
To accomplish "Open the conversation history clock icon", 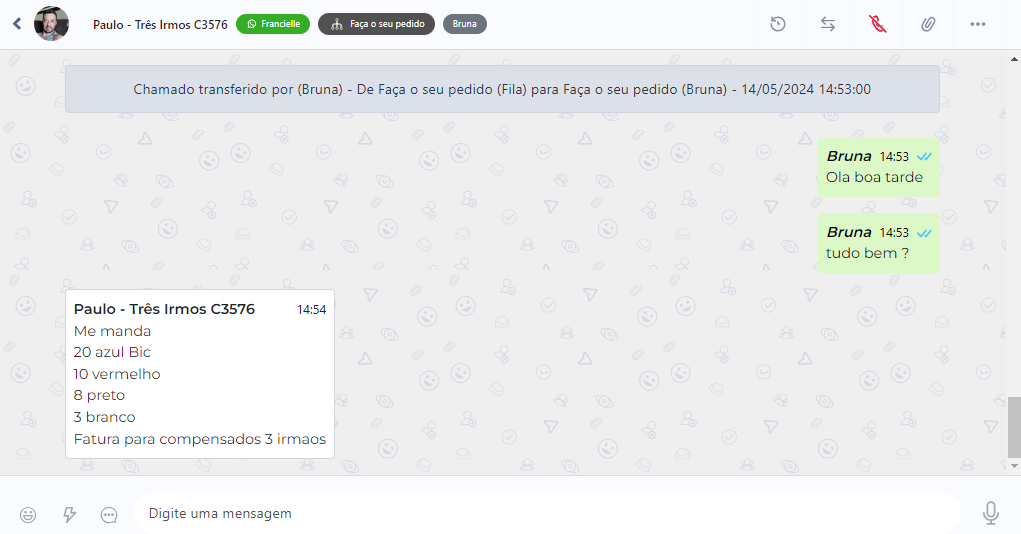I will pos(778,24).
